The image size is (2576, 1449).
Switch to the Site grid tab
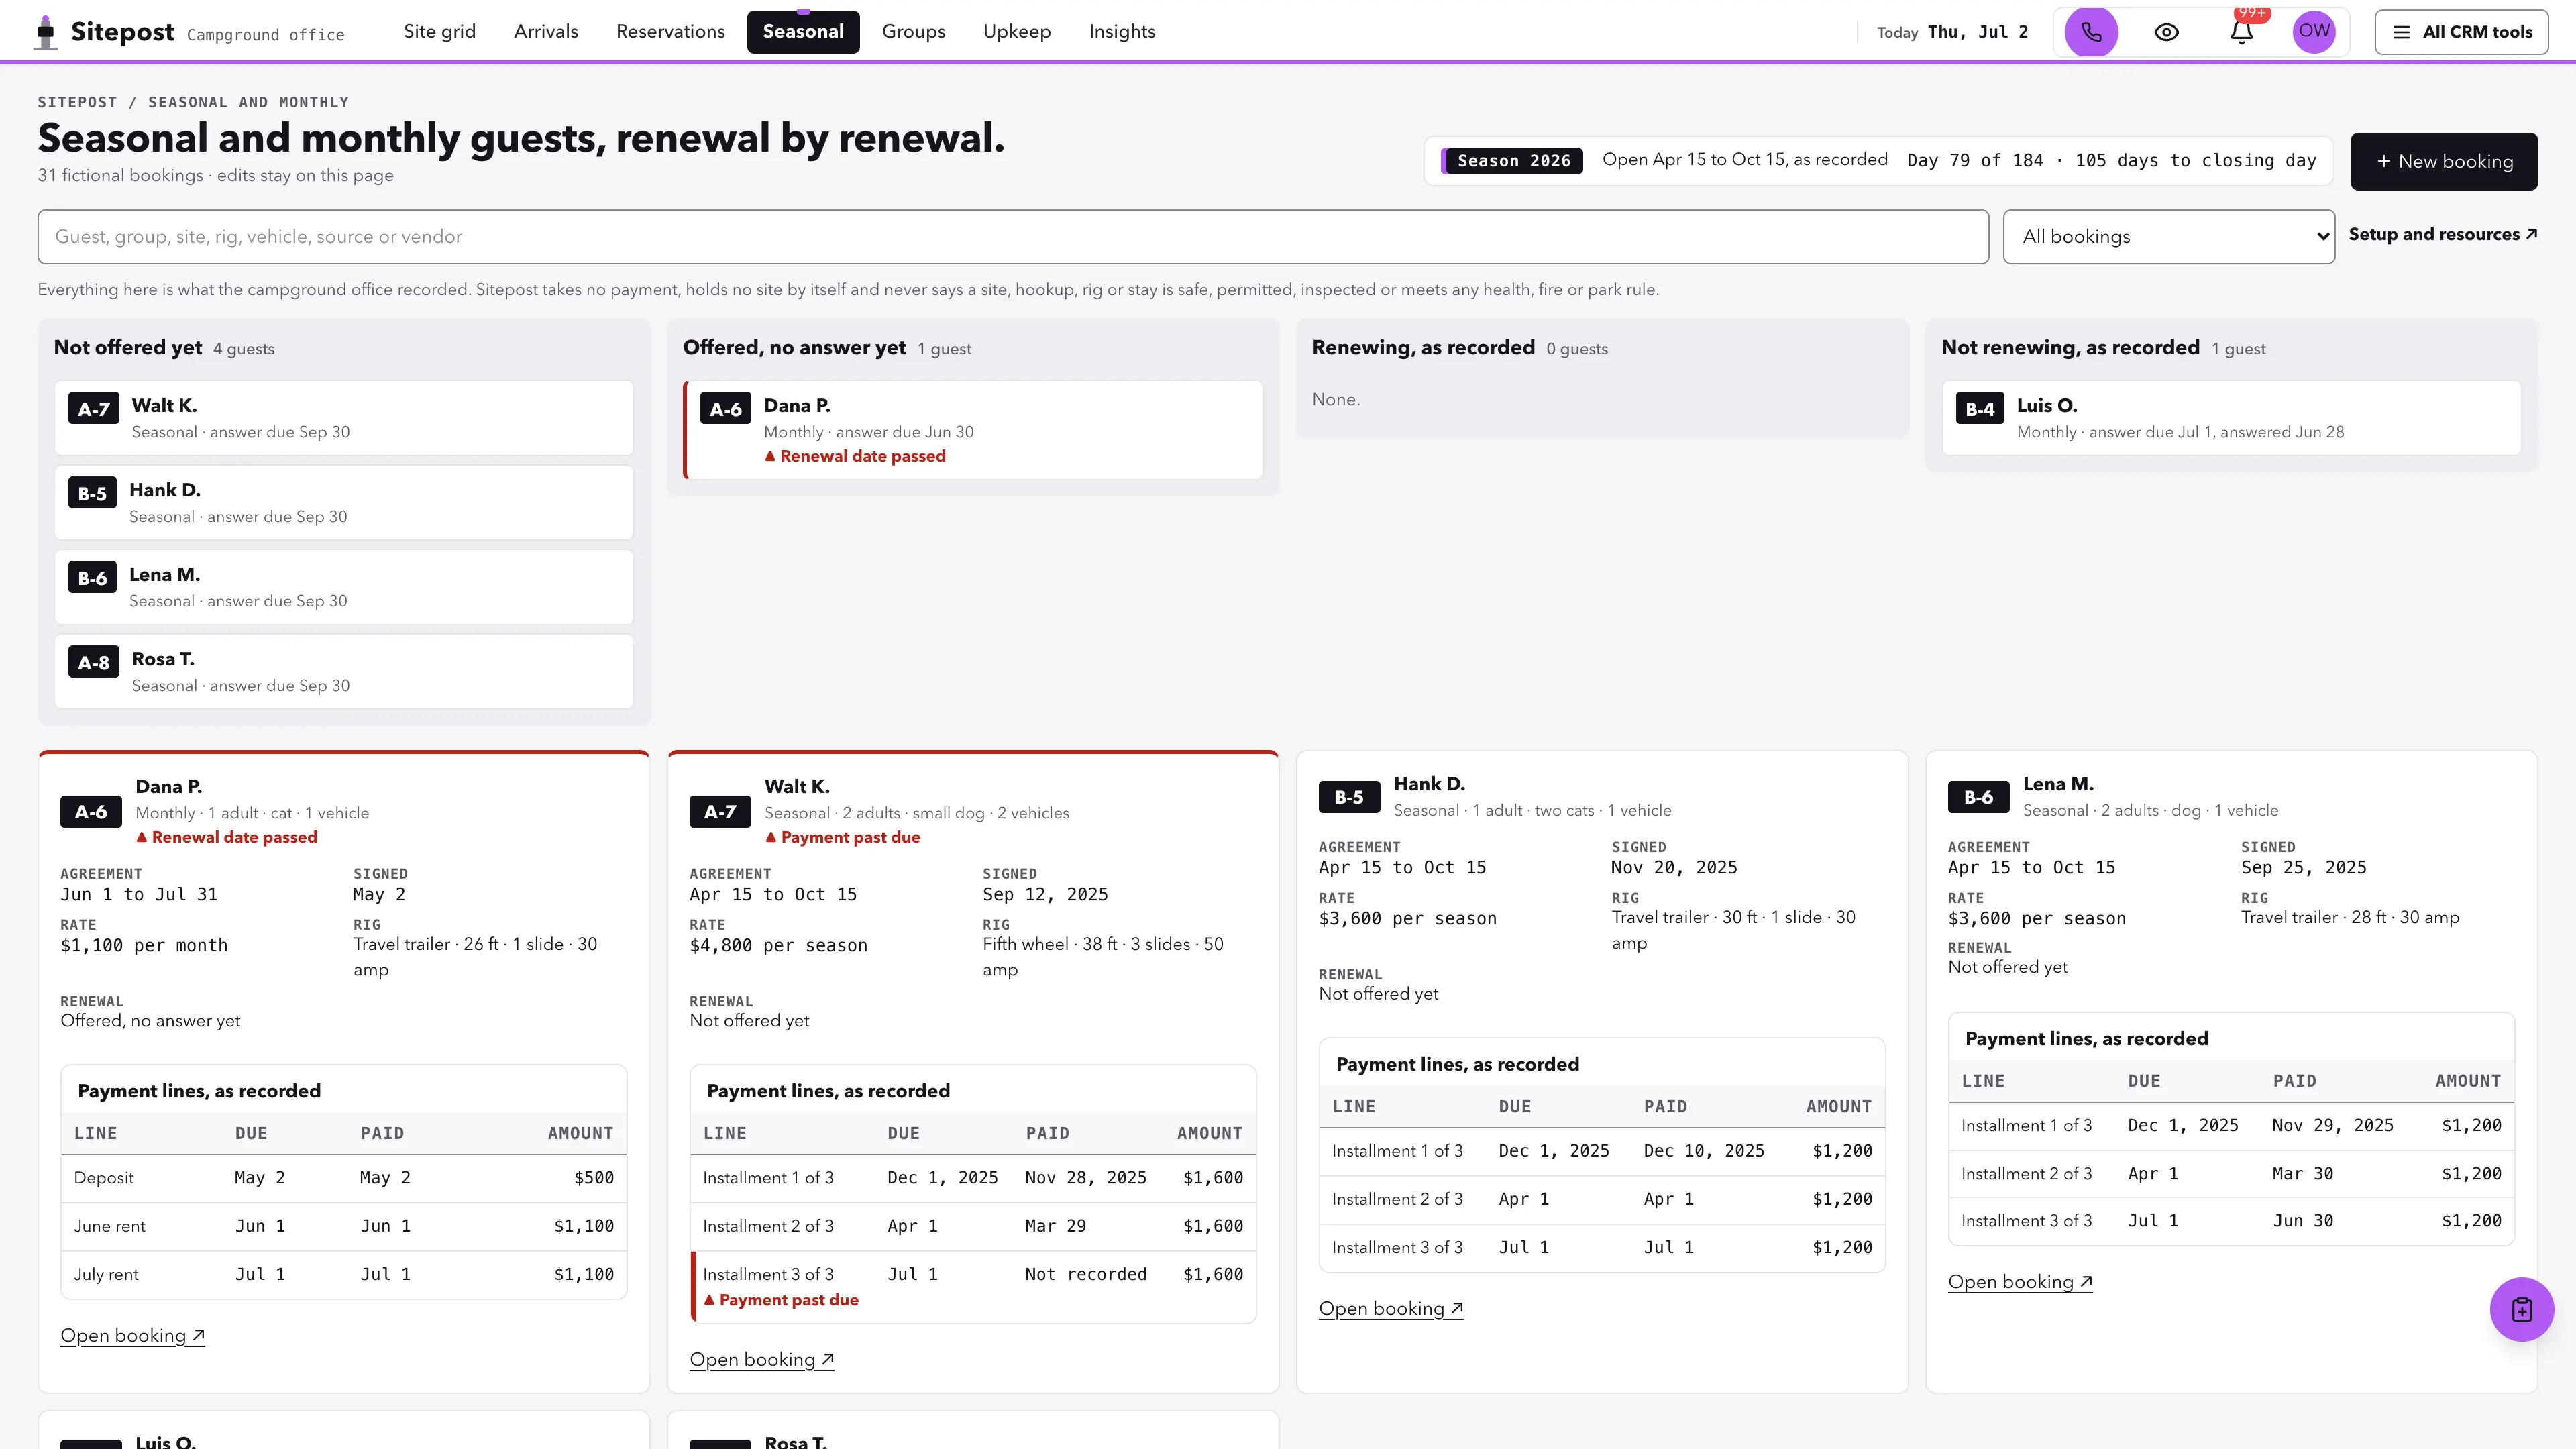pos(440,32)
